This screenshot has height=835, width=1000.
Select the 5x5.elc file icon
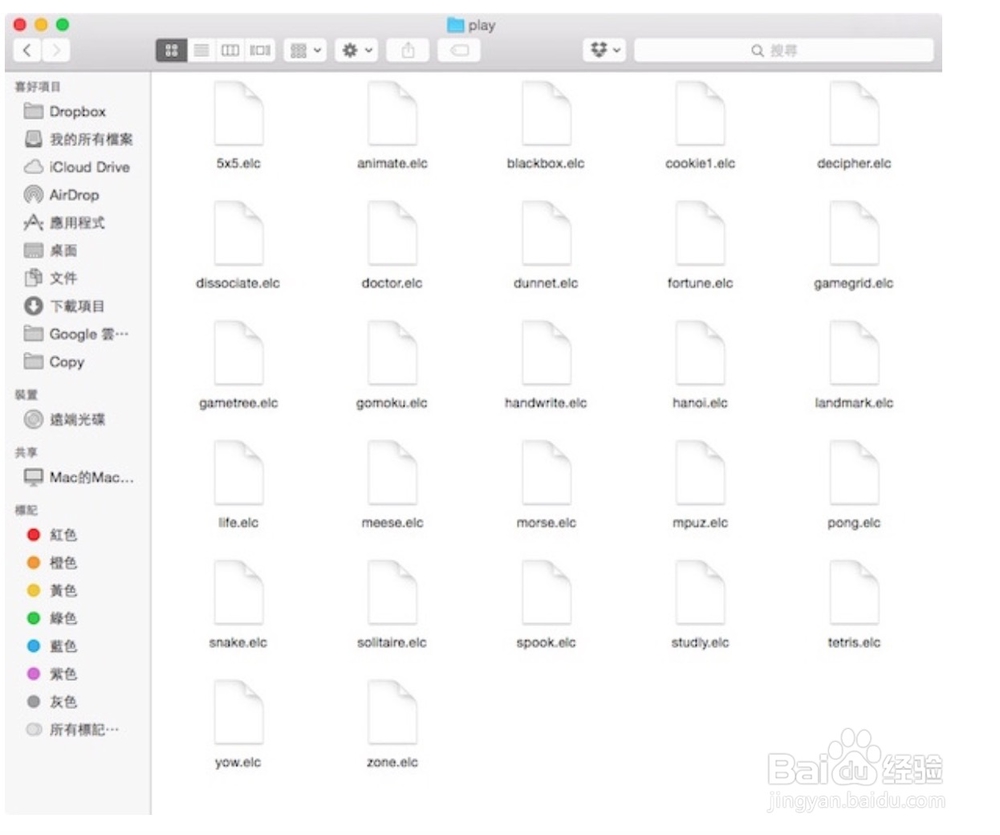[x=239, y=114]
